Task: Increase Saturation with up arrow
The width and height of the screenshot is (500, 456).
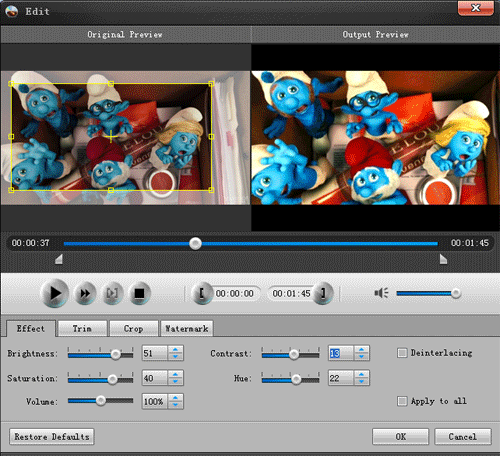Action: (x=175, y=374)
